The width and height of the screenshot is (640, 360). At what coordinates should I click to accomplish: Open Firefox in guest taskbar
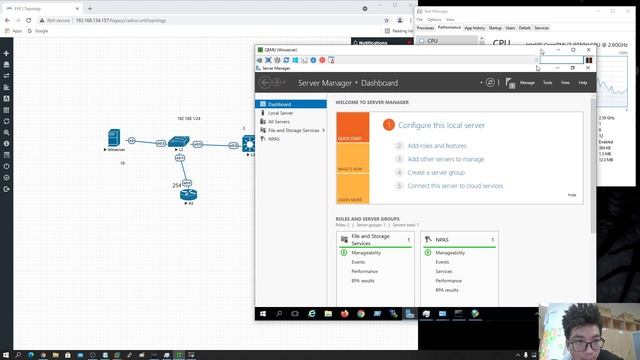click(x=344, y=313)
